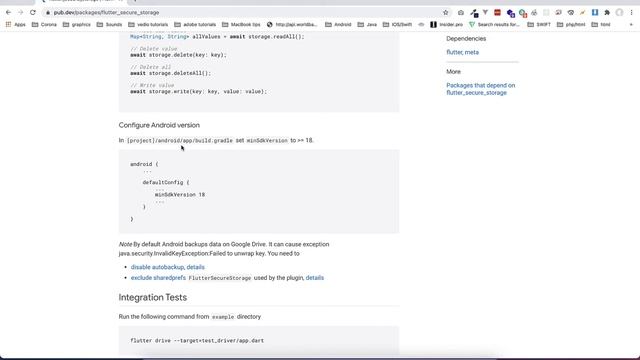Click the minSdkVersion 18 code line

(180, 195)
